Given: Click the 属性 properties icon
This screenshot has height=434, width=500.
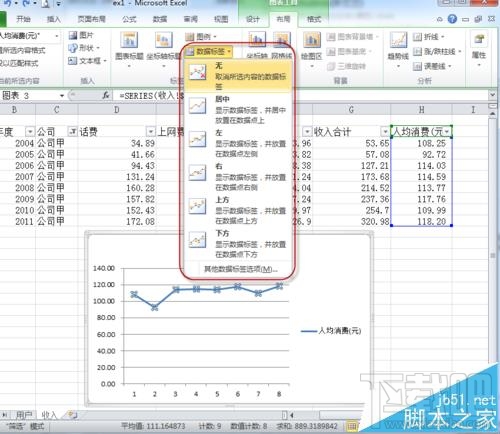Looking at the screenshot, I should [x=479, y=40].
